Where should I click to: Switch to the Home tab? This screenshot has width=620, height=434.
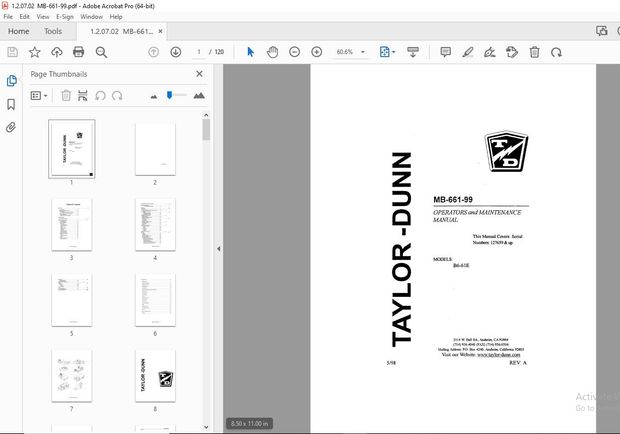[x=19, y=31]
